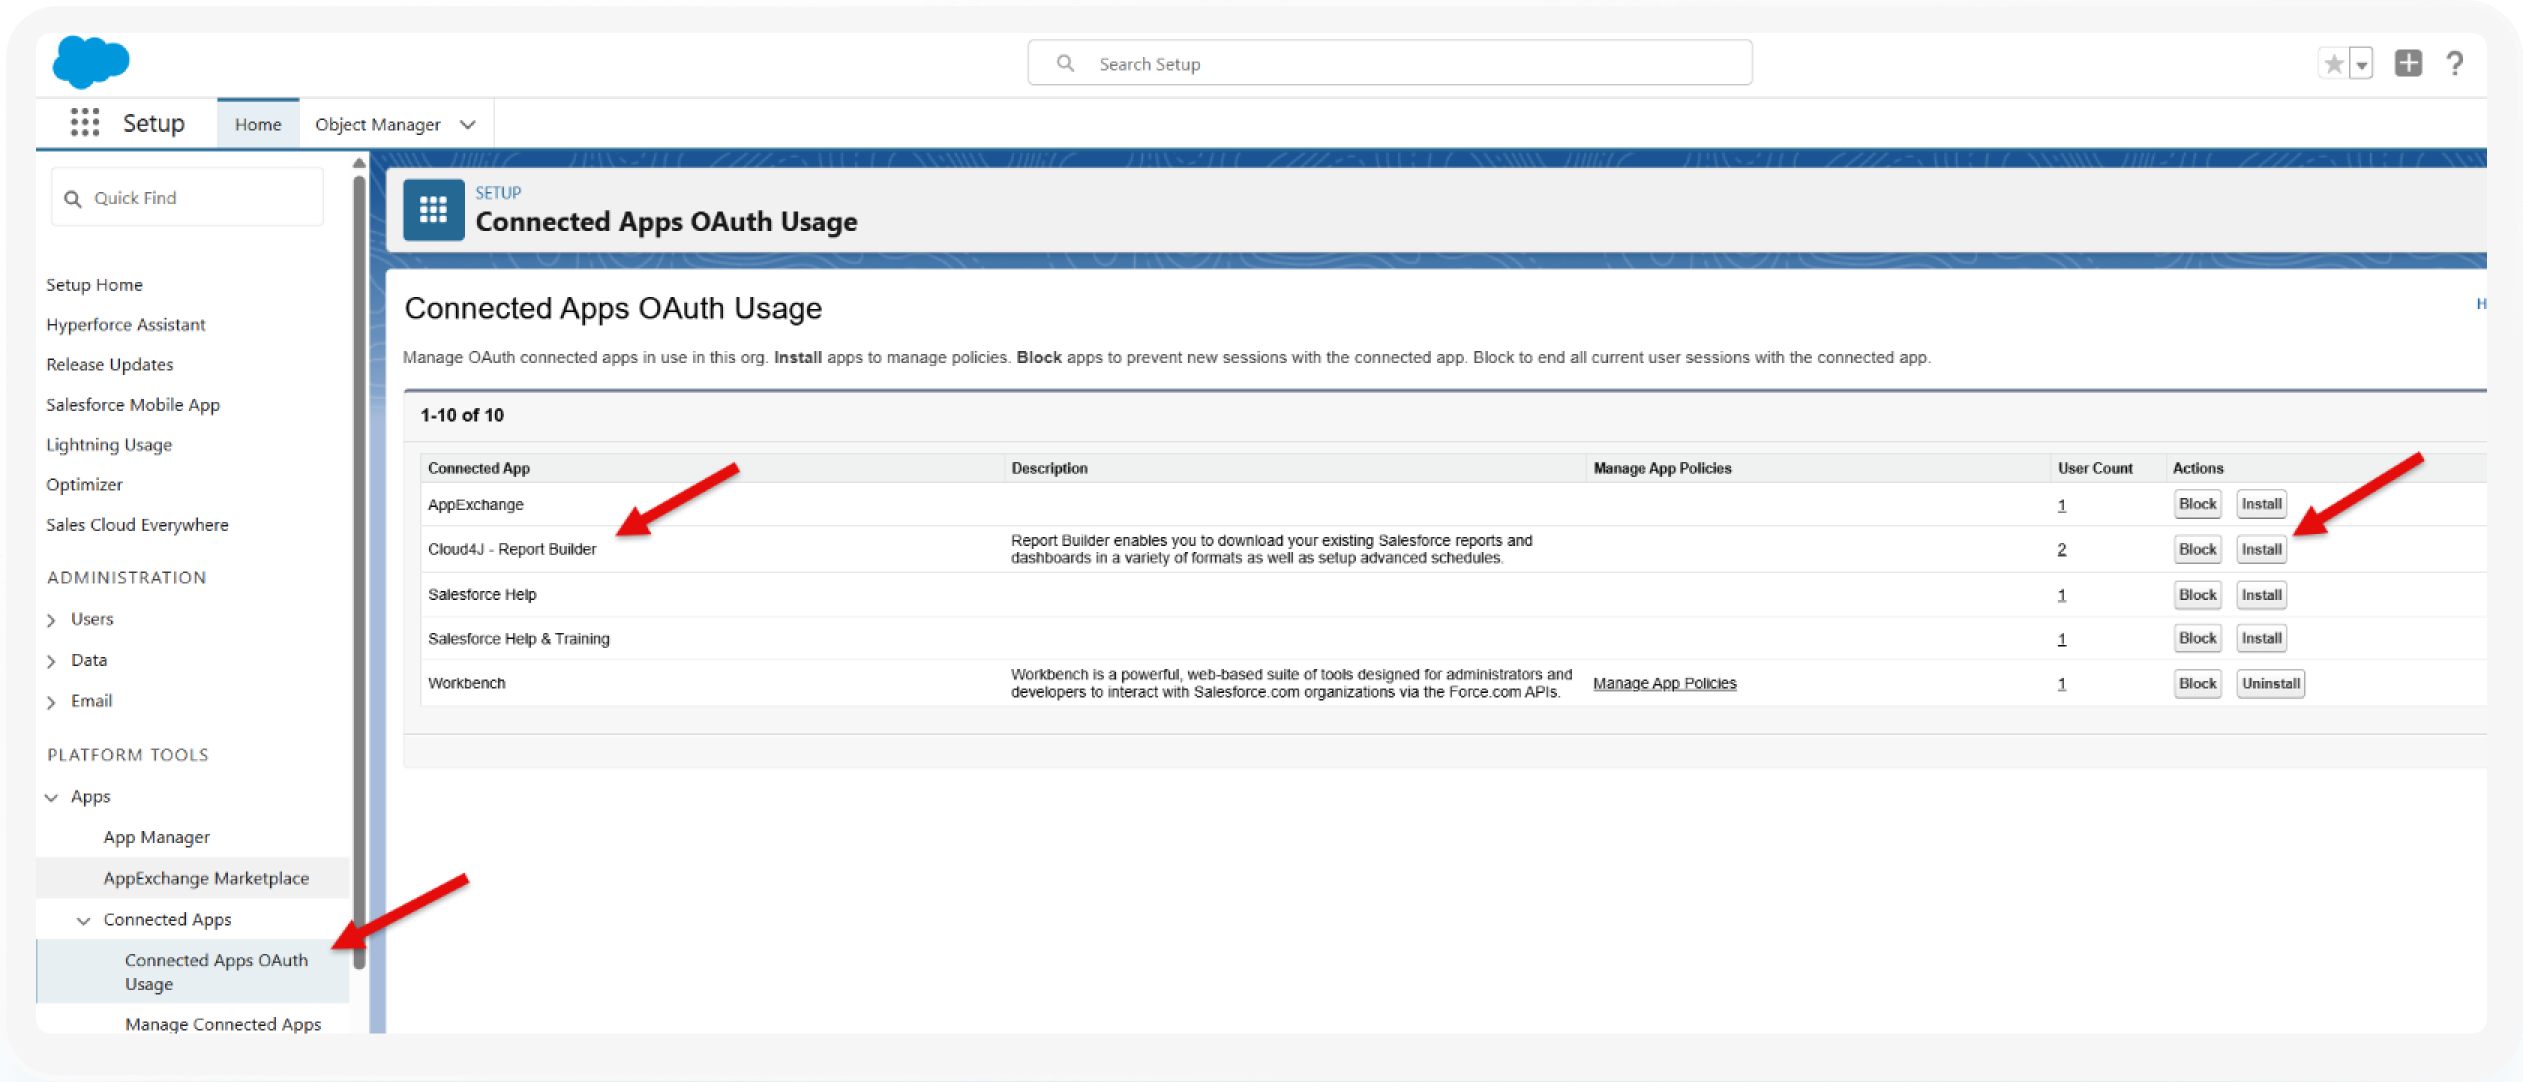This screenshot has height=1082, width=2523.
Task: Click the SETUP breadcrumb label
Action: [x=498, y=193]
